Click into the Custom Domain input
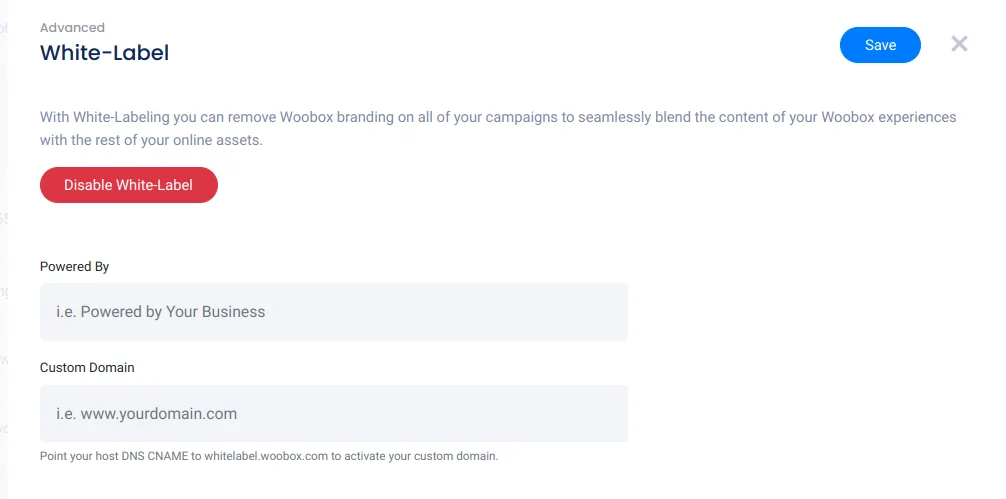 click(x=333, y=413)
